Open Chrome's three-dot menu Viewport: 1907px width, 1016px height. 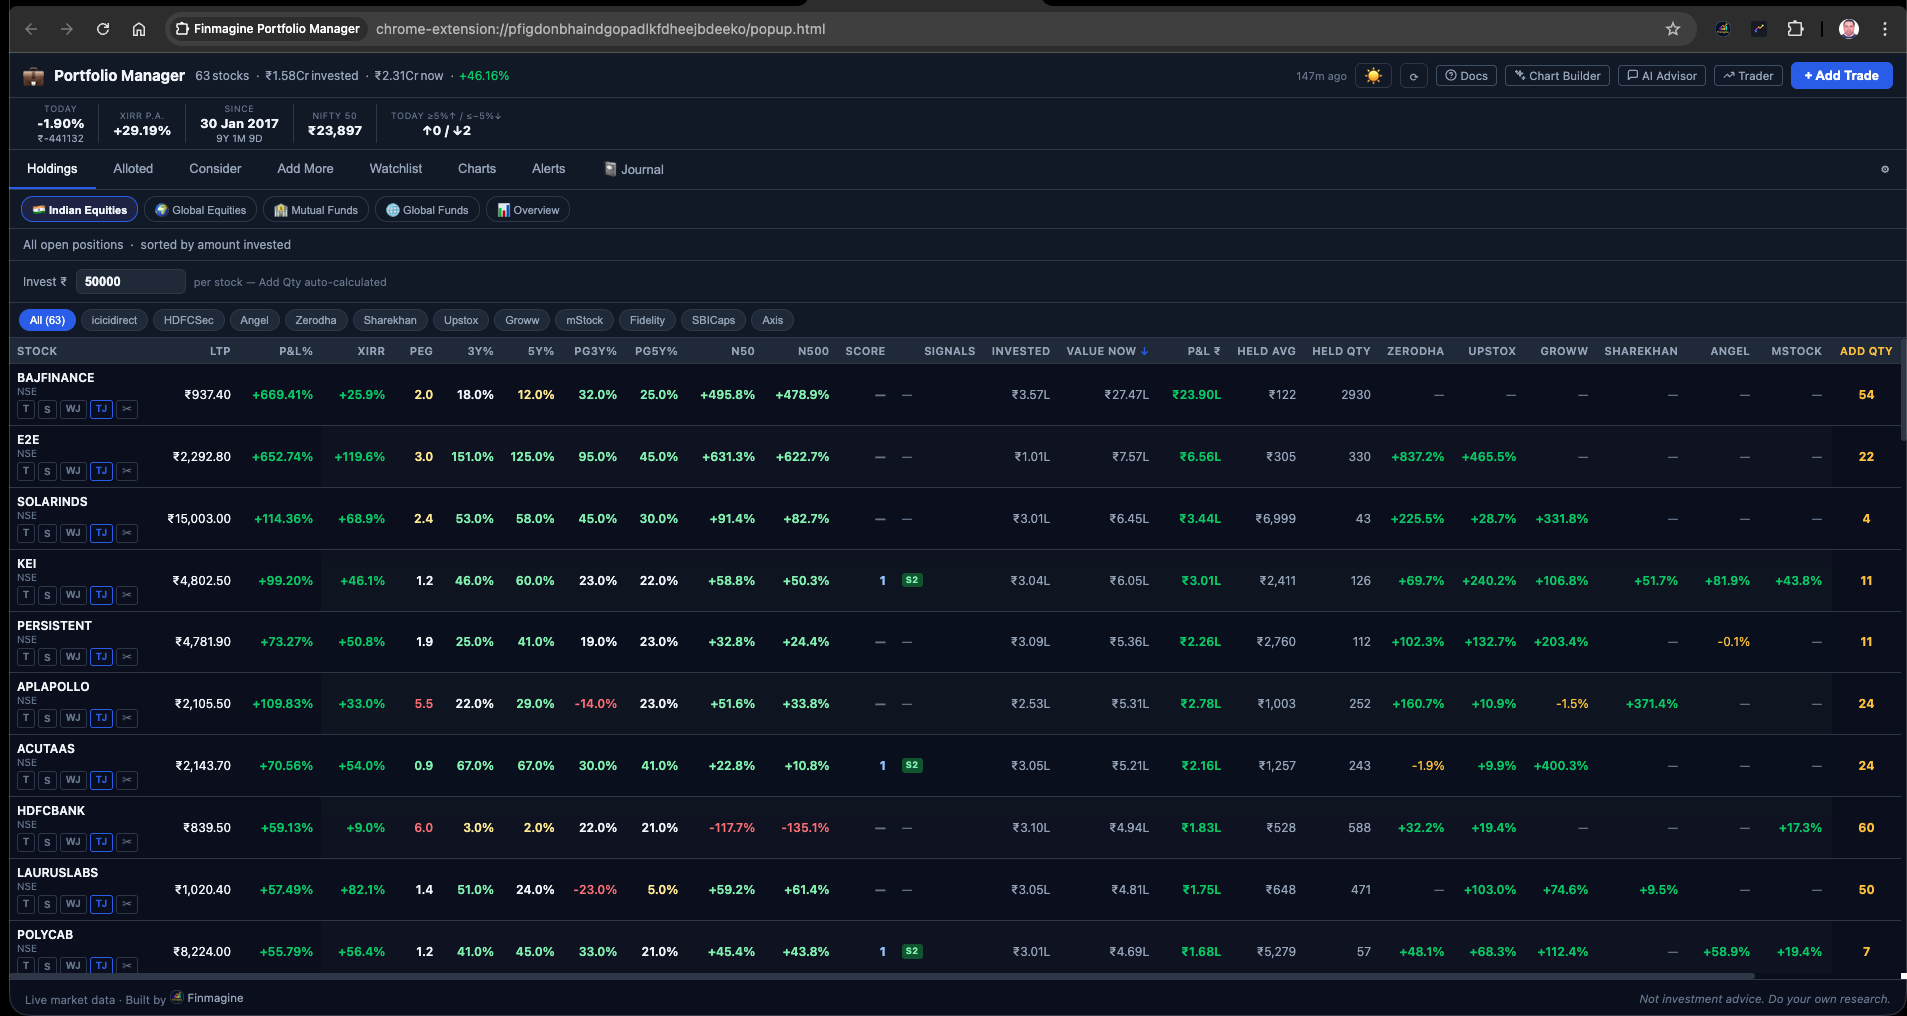coord(1886,29)
